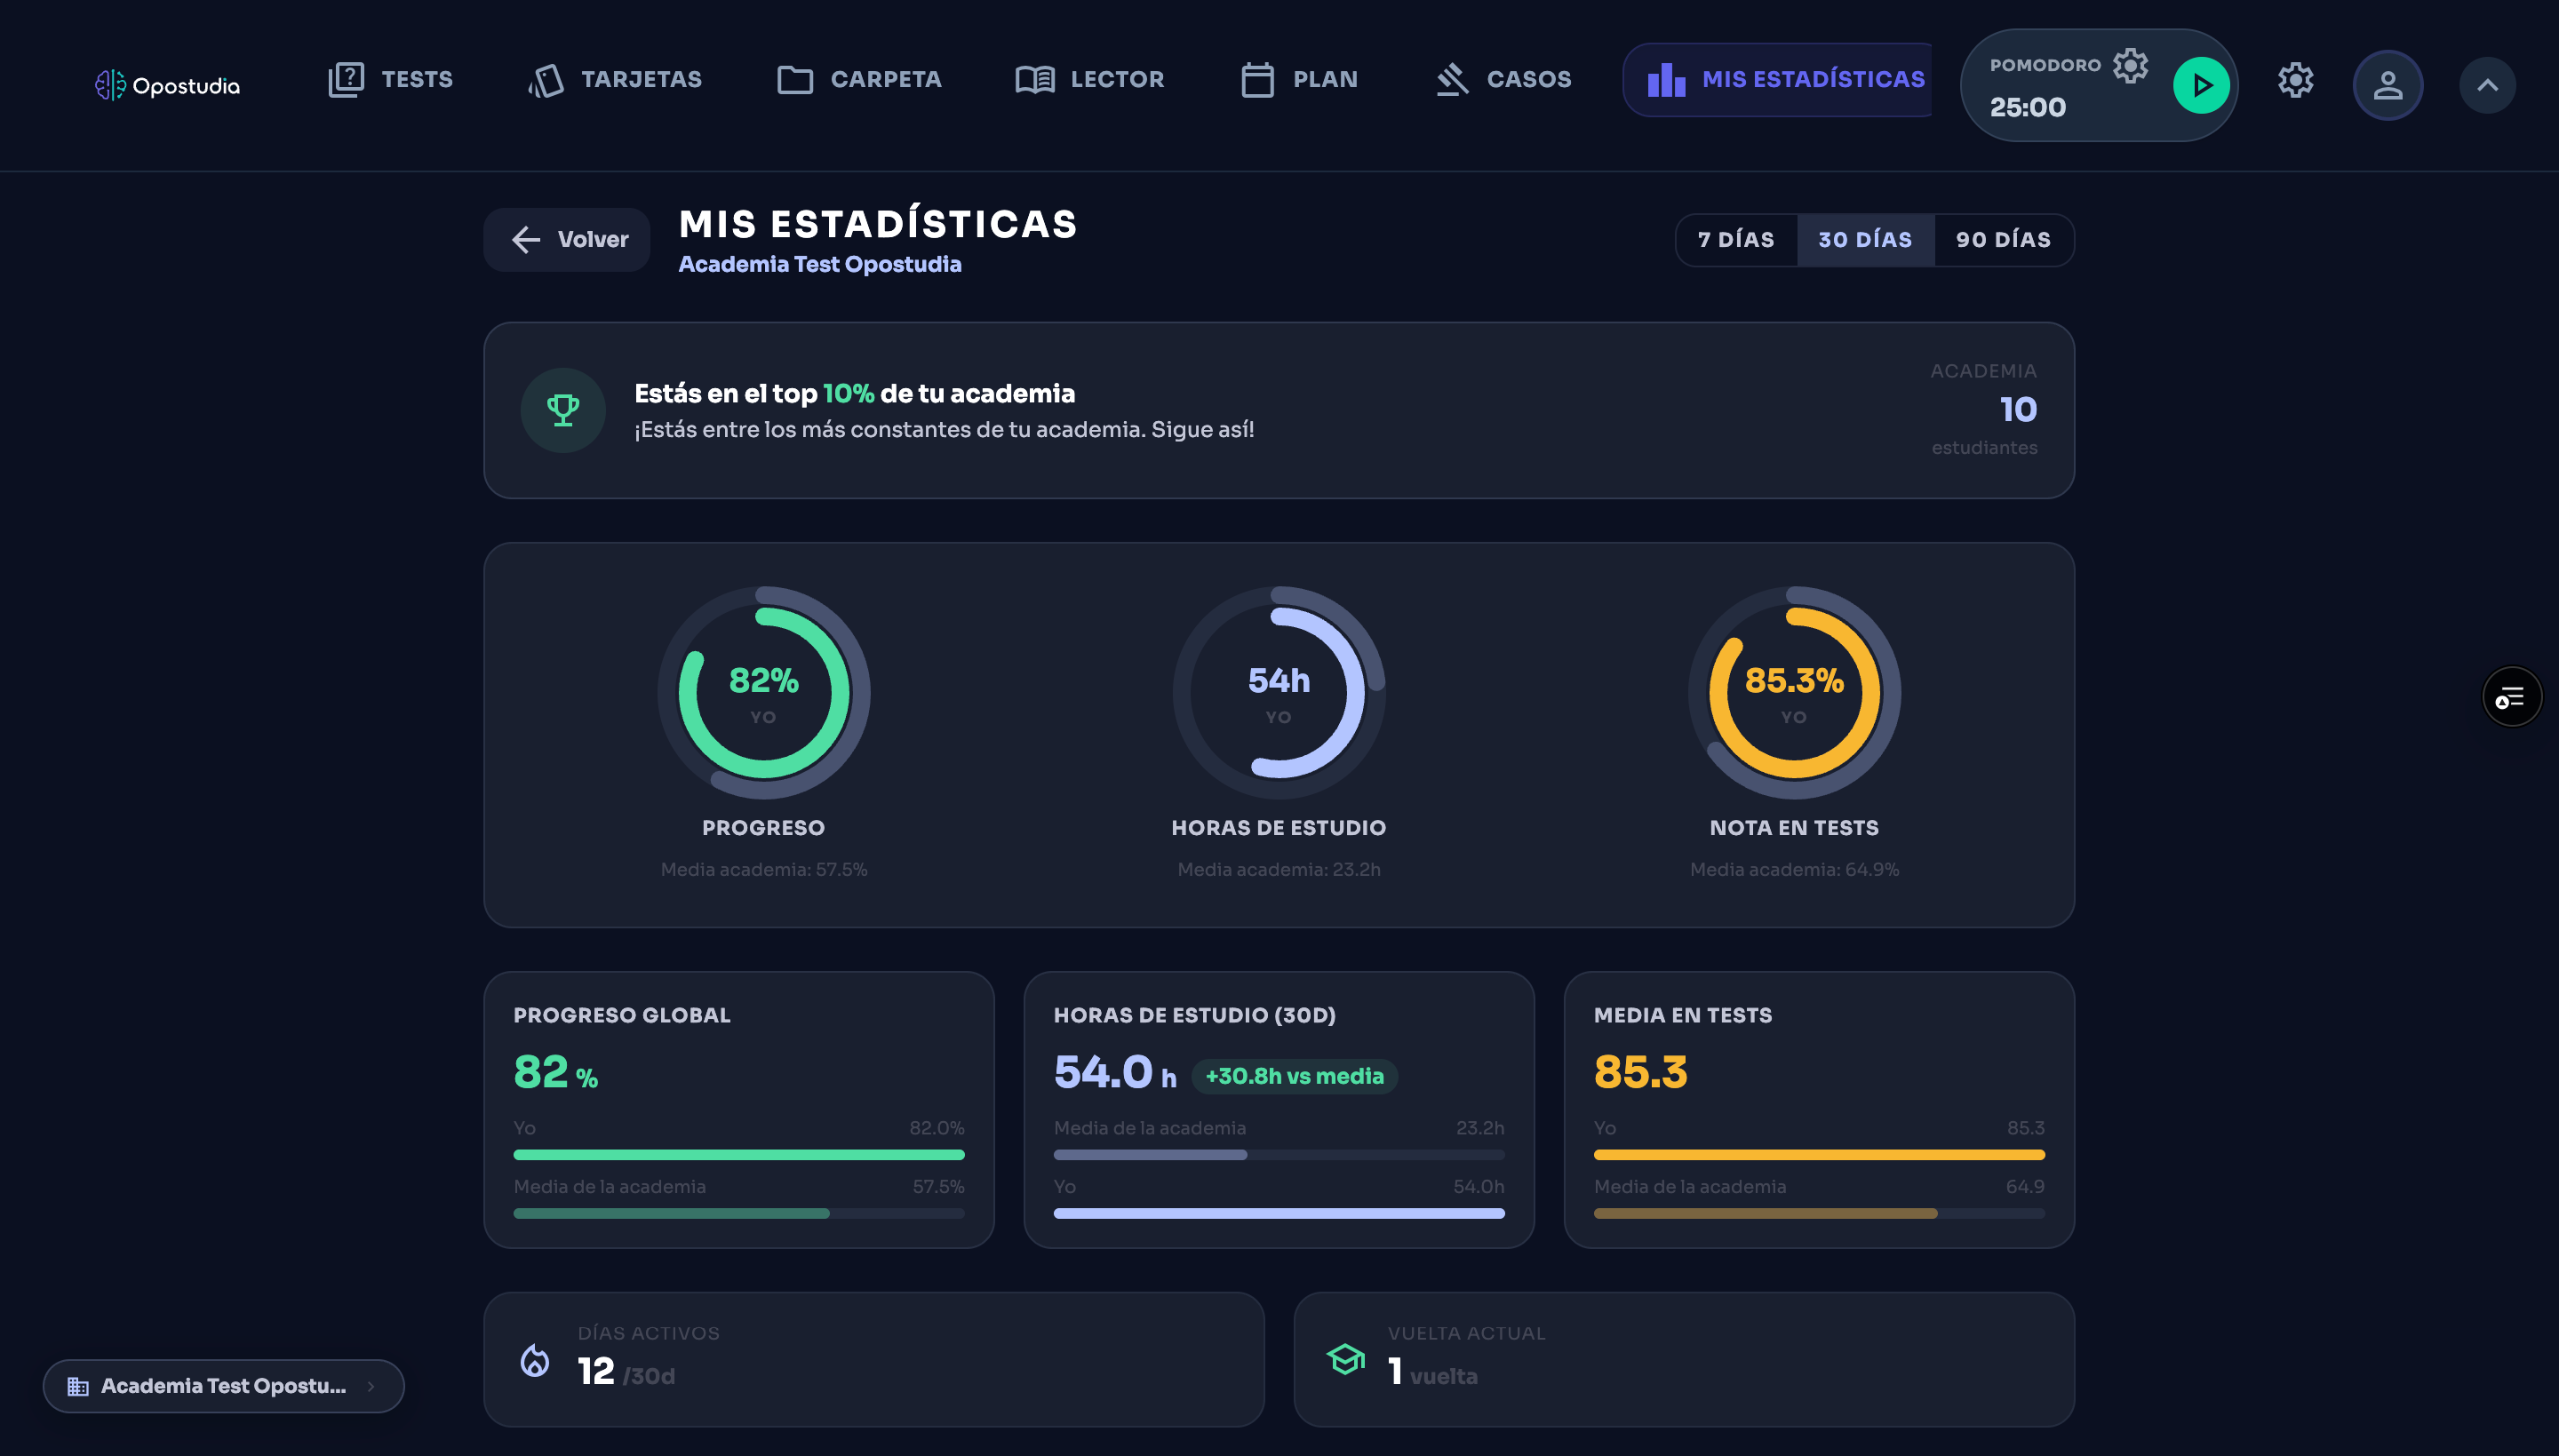Click 'Media academia: 23.2h' text
The width and height of the screenshot is (2559, 1456).
point(1279,870)
